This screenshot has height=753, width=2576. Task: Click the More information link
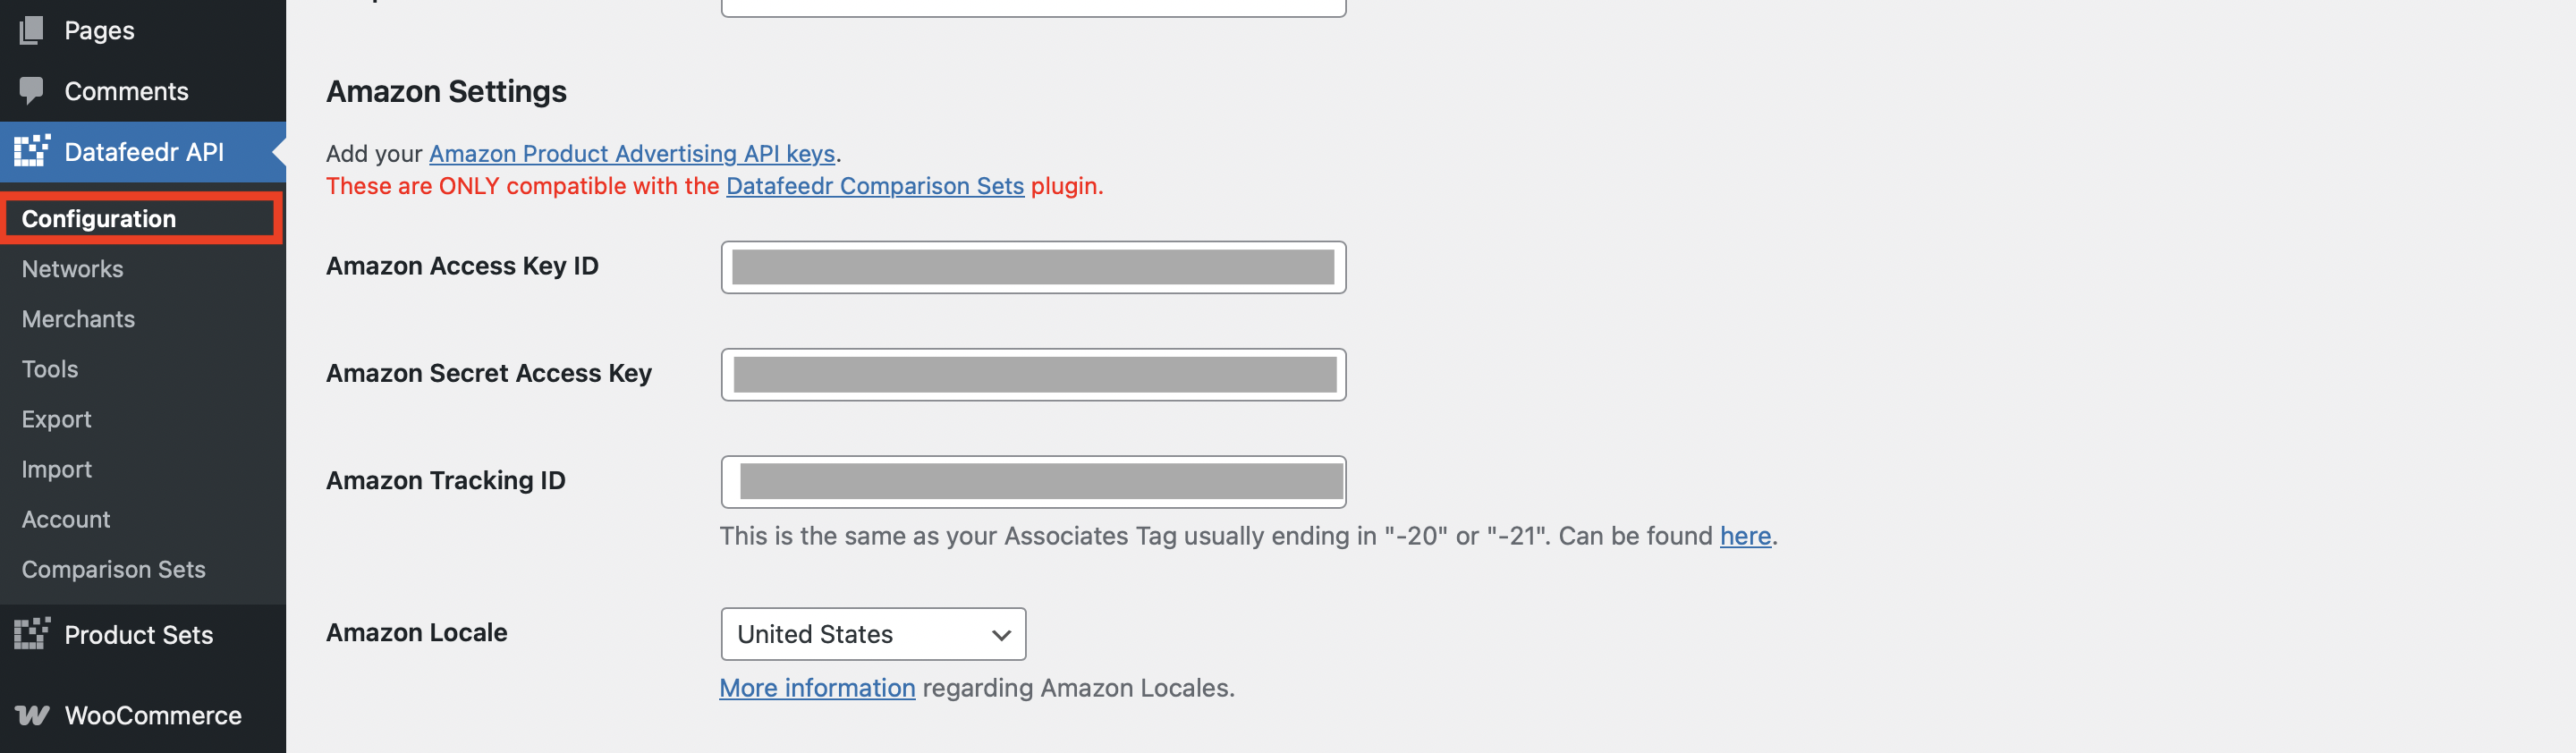pos(817,687)
